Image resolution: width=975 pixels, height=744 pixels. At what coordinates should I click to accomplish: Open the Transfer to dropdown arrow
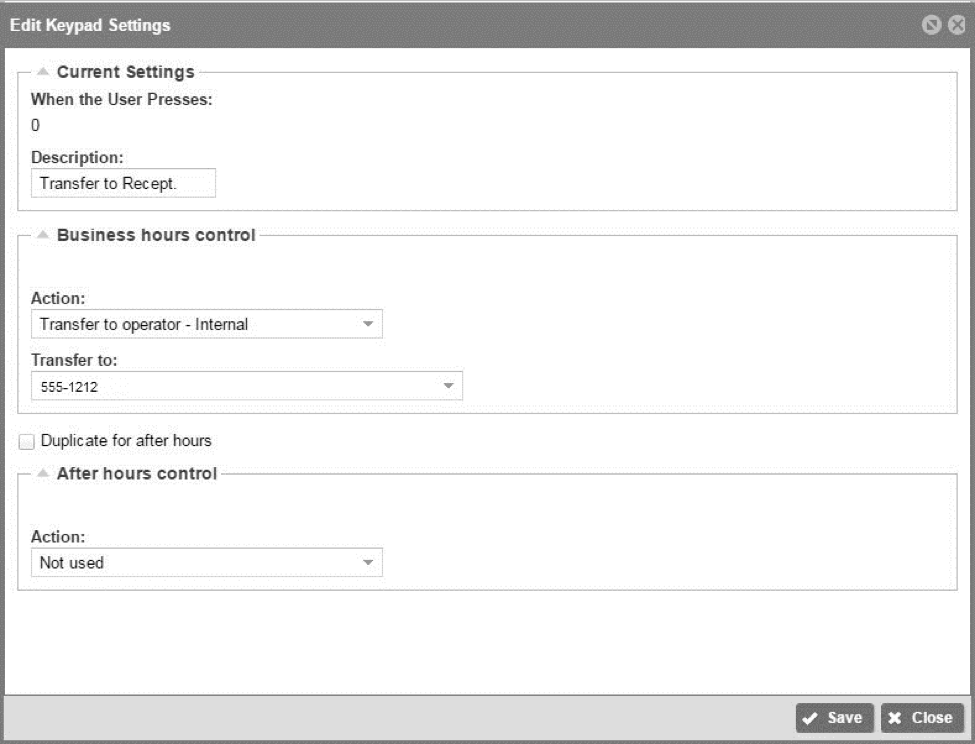click(448, 386)
